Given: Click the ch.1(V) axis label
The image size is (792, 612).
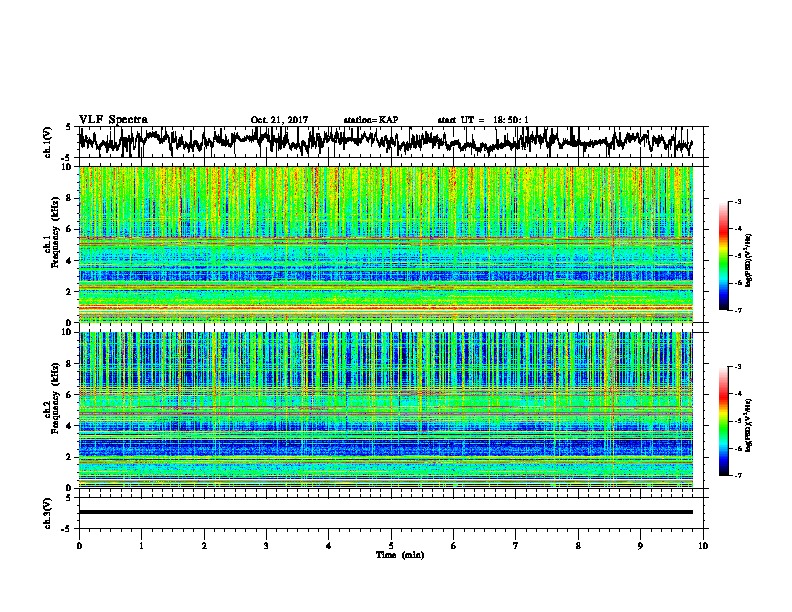Looking at the screenshot, I should coord(48,142).
